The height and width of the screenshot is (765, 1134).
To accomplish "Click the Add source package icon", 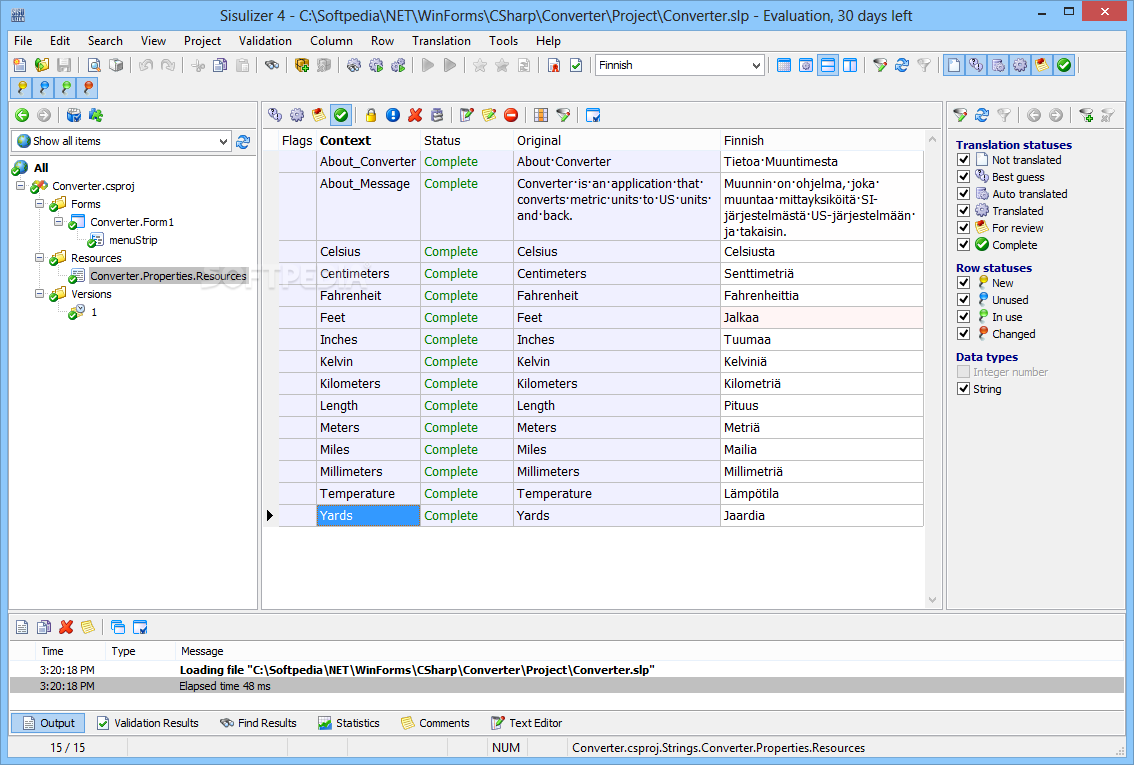I will pyautogui.click(x=302, y=65).
